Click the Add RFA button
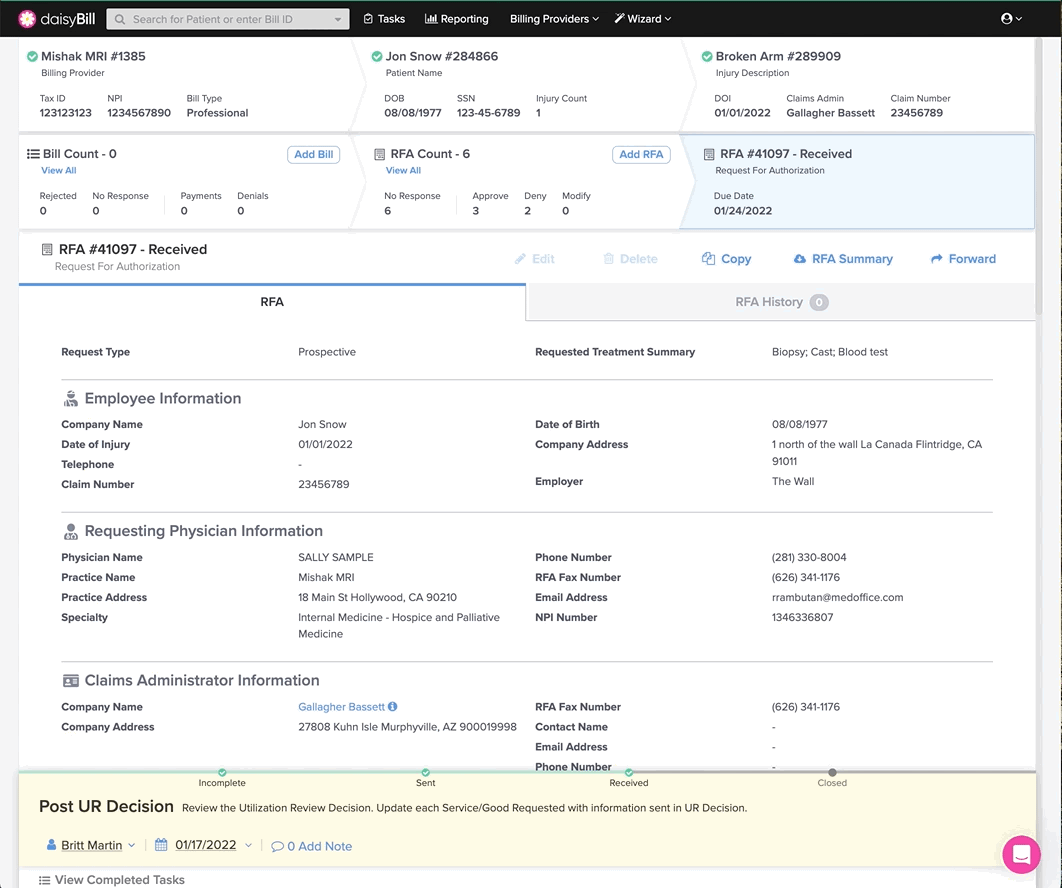This screenshot has height=888, width=1062. [641, 154]
